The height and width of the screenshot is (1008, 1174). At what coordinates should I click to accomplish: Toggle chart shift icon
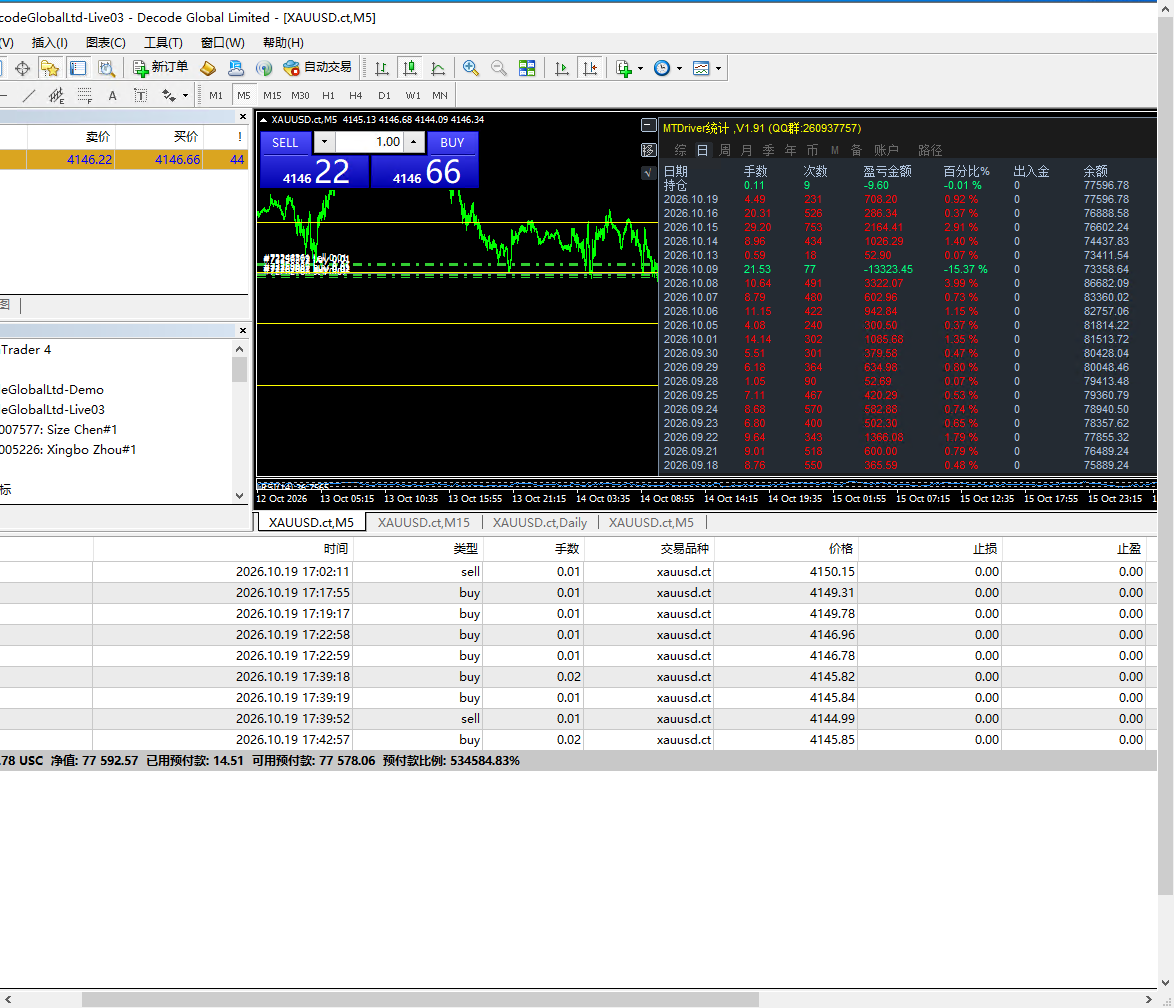pos(590,68)
